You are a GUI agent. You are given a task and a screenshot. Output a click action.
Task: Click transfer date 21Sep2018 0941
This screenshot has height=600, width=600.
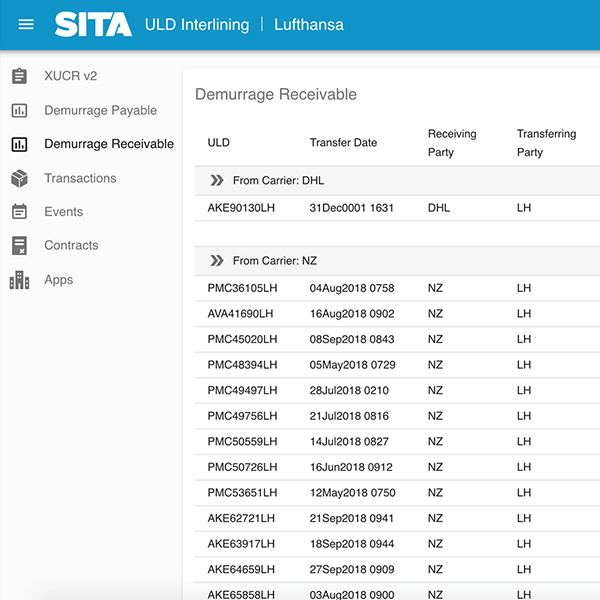[352, 518]
